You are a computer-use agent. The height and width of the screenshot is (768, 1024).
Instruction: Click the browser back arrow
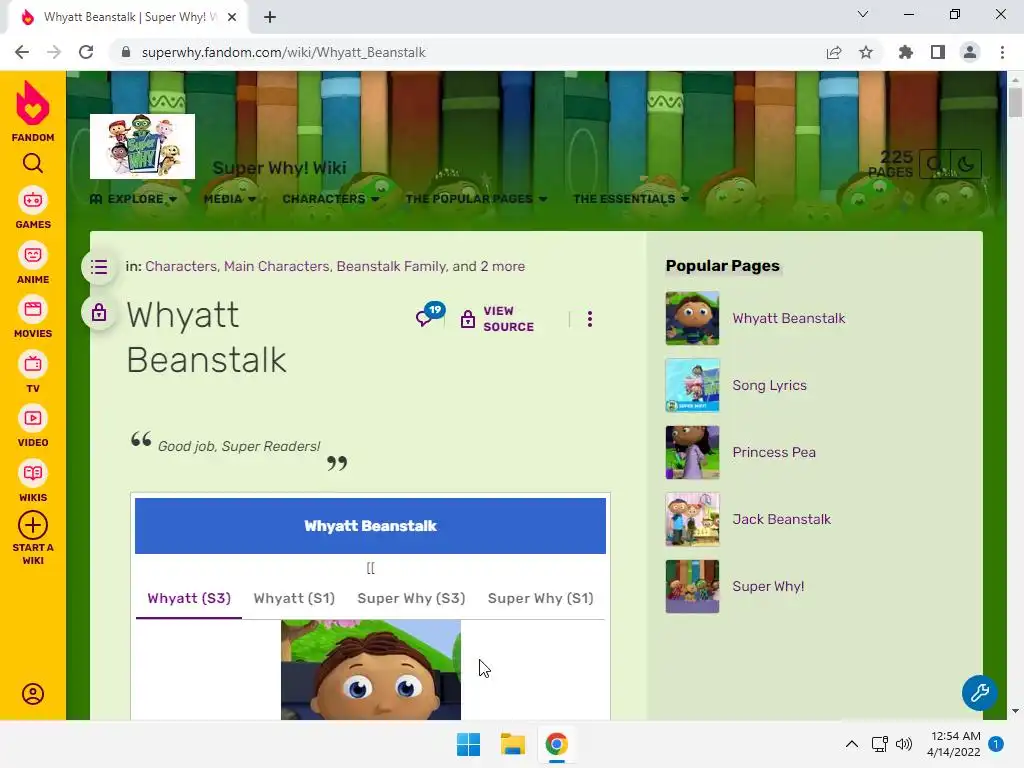(x=22, y=52)
